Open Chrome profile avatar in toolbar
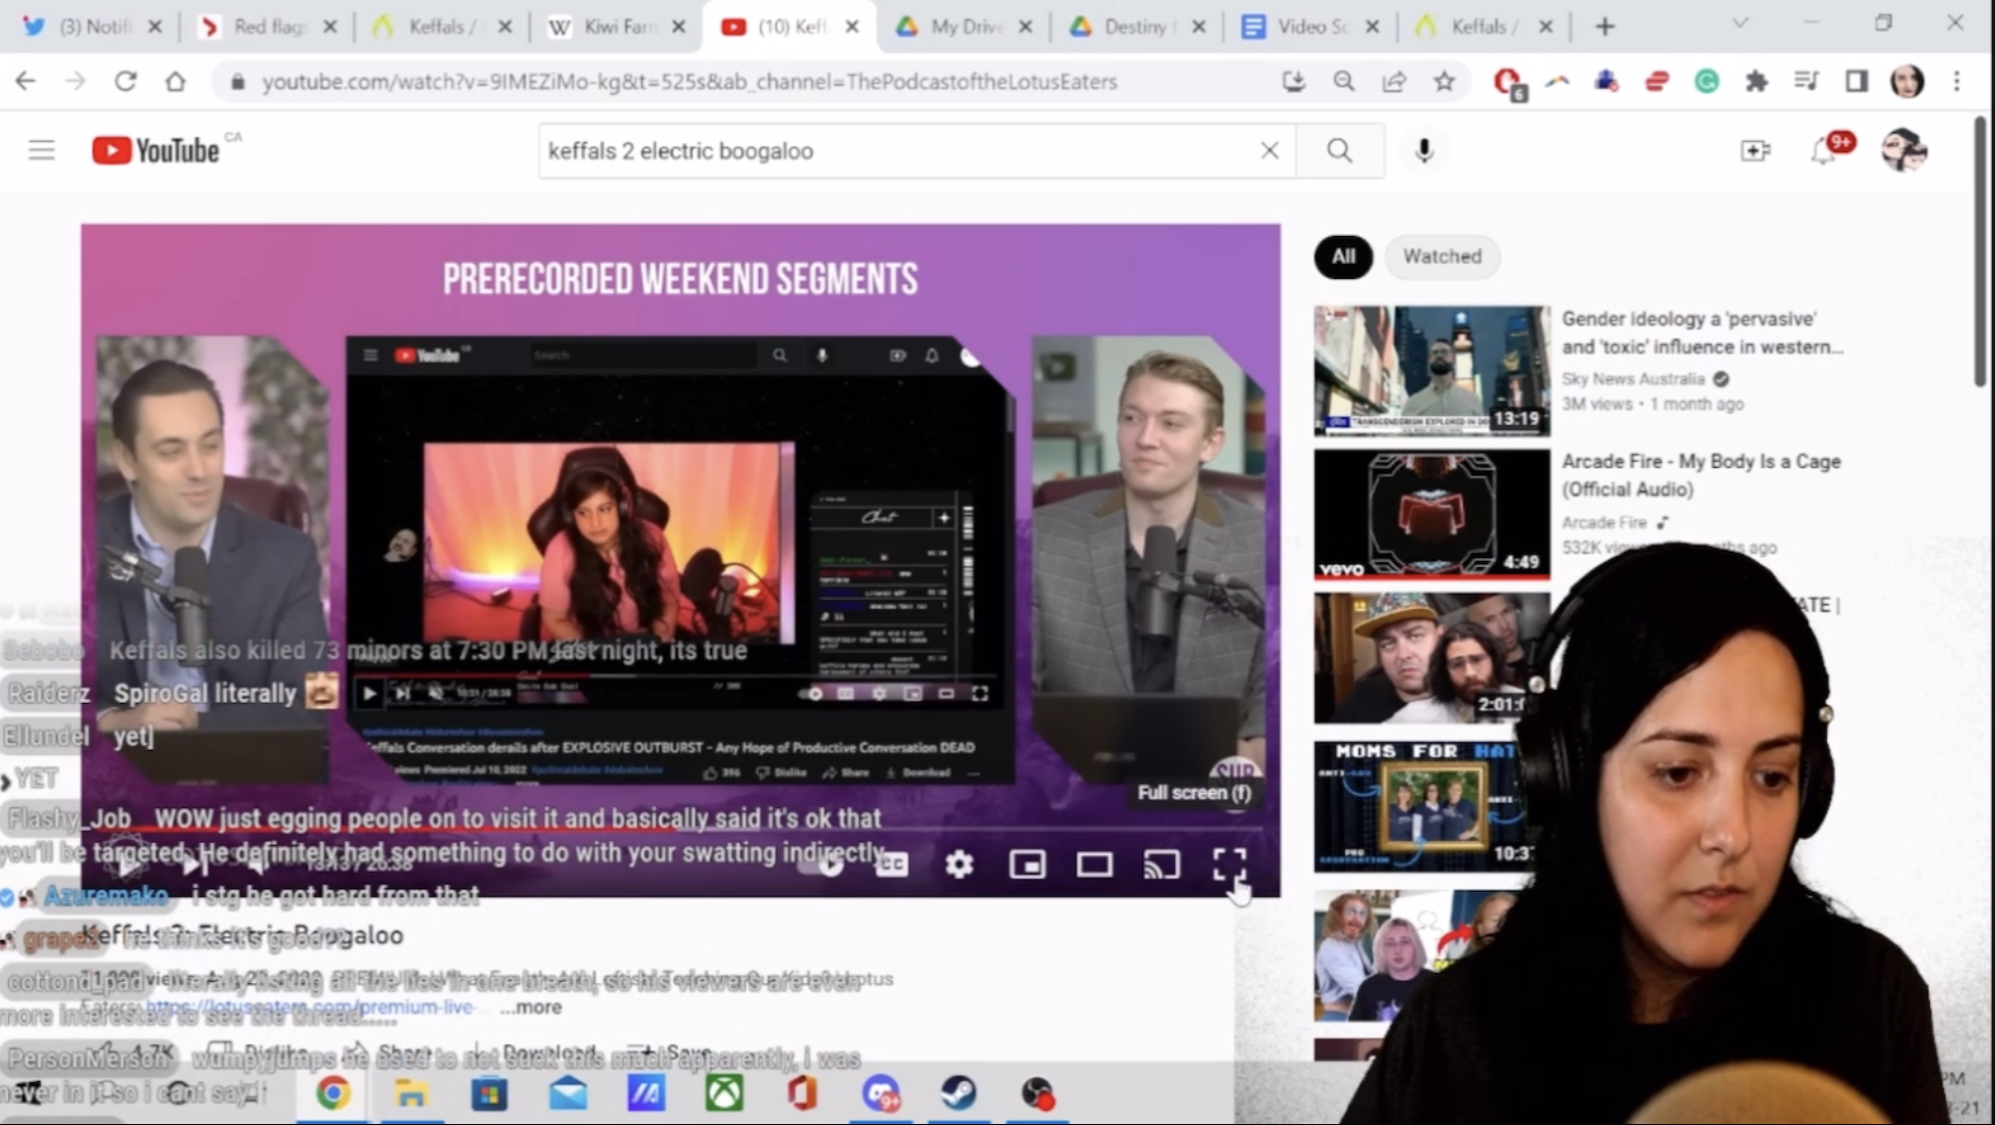Screen dimensions: 1995x1125 tap(1907, 81)
